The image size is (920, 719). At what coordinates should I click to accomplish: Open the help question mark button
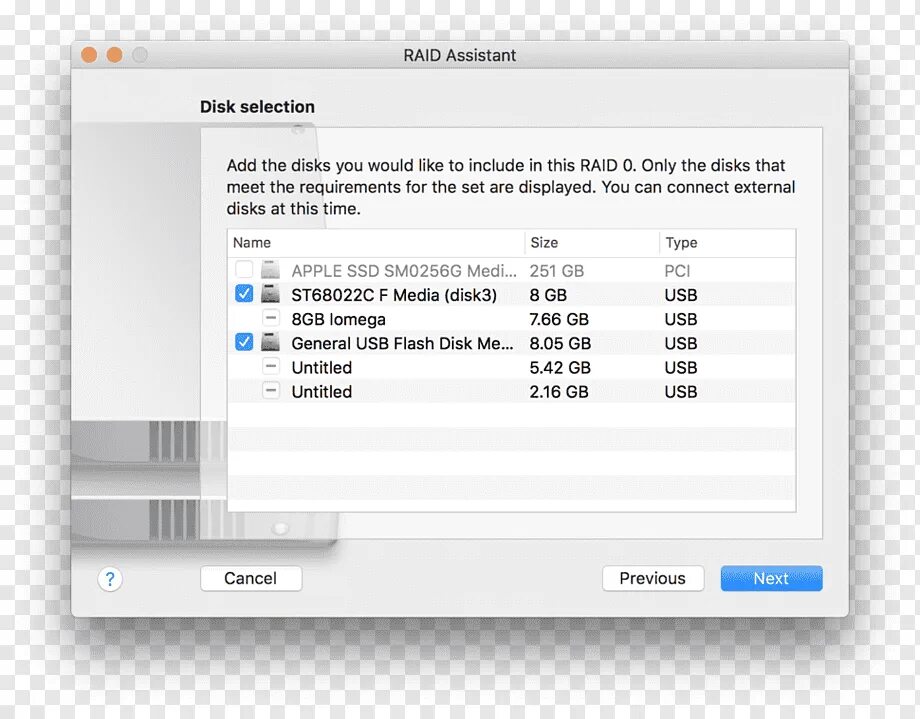click(110, 579)
